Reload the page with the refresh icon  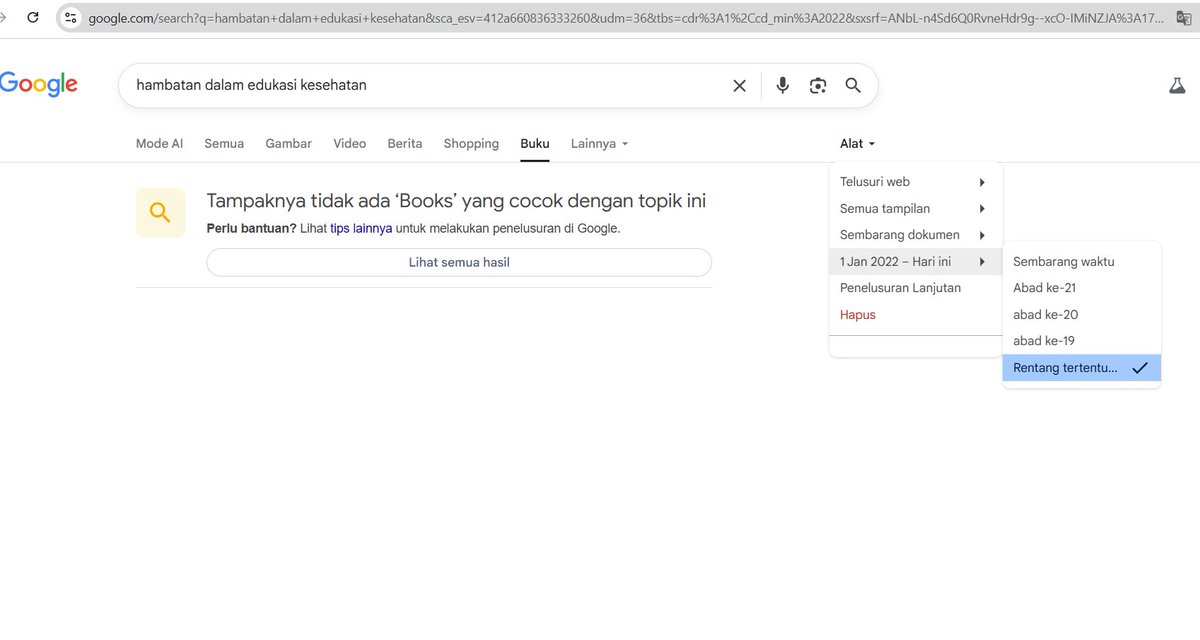click(34, 16)
